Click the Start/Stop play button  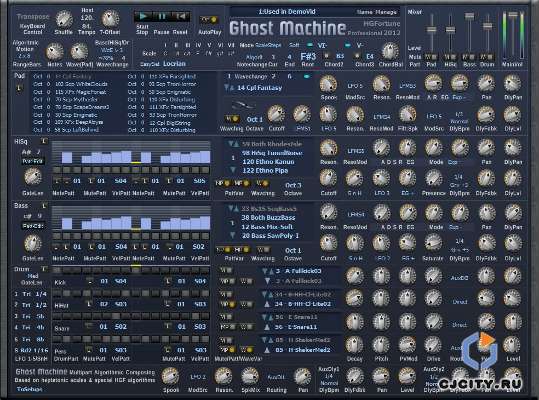[144, 16]
